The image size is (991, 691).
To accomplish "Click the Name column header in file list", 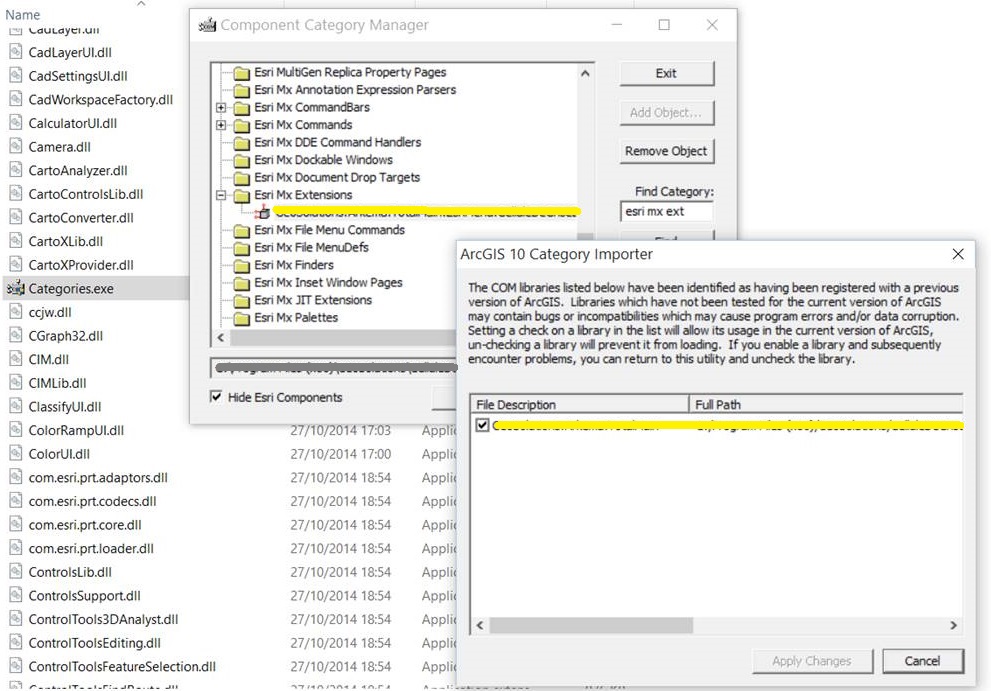I will (x=23, y=15).
